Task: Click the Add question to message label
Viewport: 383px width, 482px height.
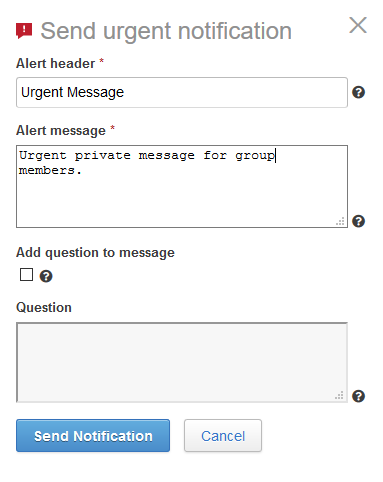Action: tap(95, 253)
